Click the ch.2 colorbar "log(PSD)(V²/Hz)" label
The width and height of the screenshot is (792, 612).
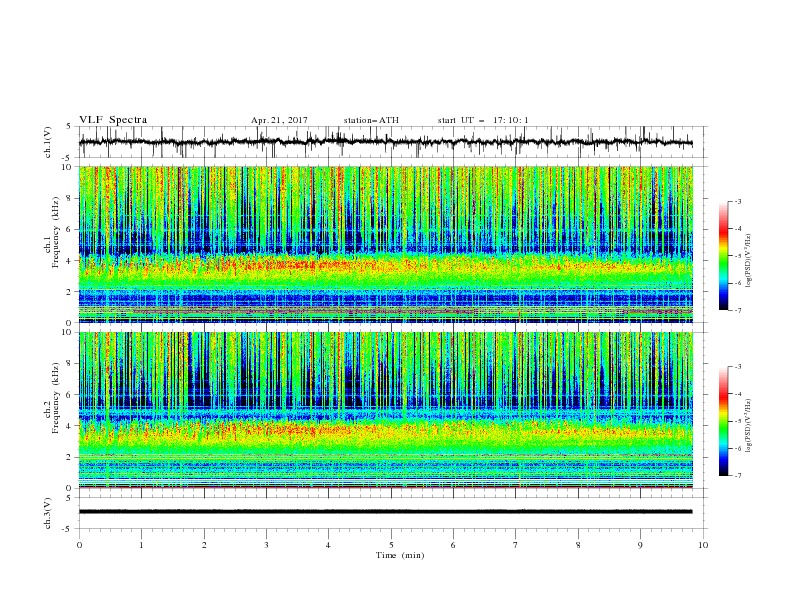point(749,426)
